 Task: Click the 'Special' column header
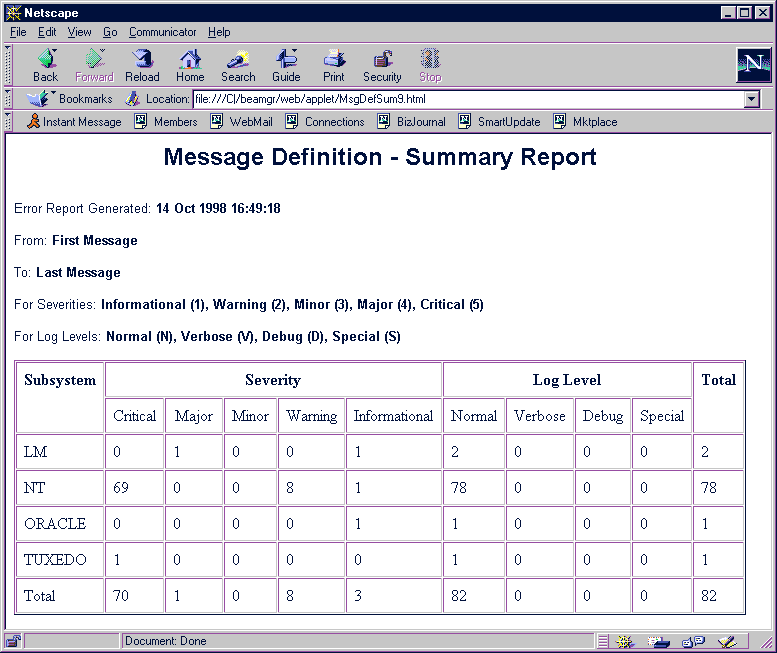[x=662, y=416]
